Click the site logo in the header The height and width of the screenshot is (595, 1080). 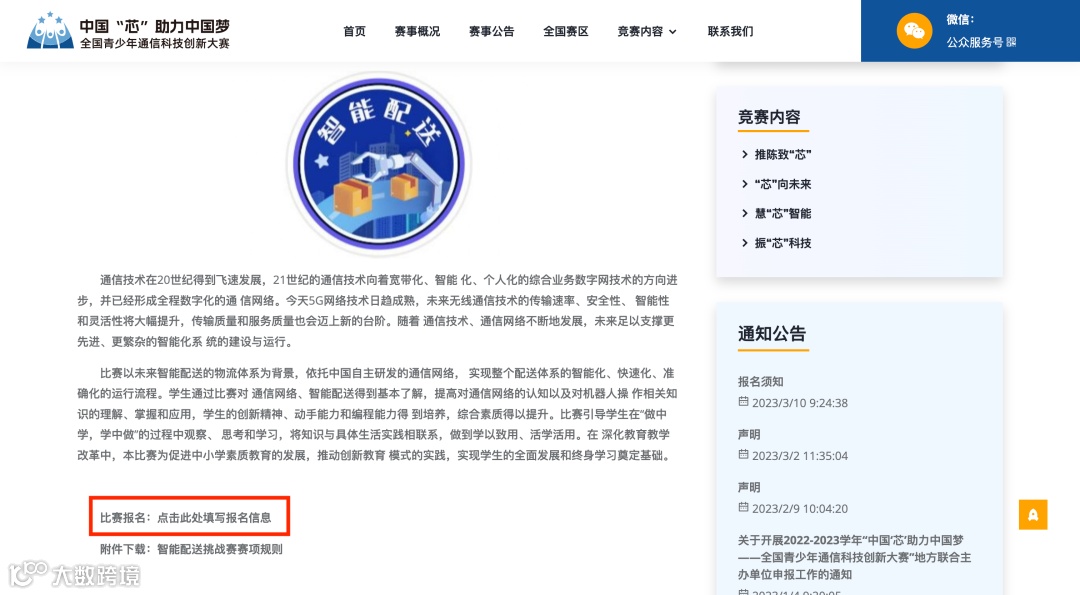pyautogui.click(x=128, y=31)
